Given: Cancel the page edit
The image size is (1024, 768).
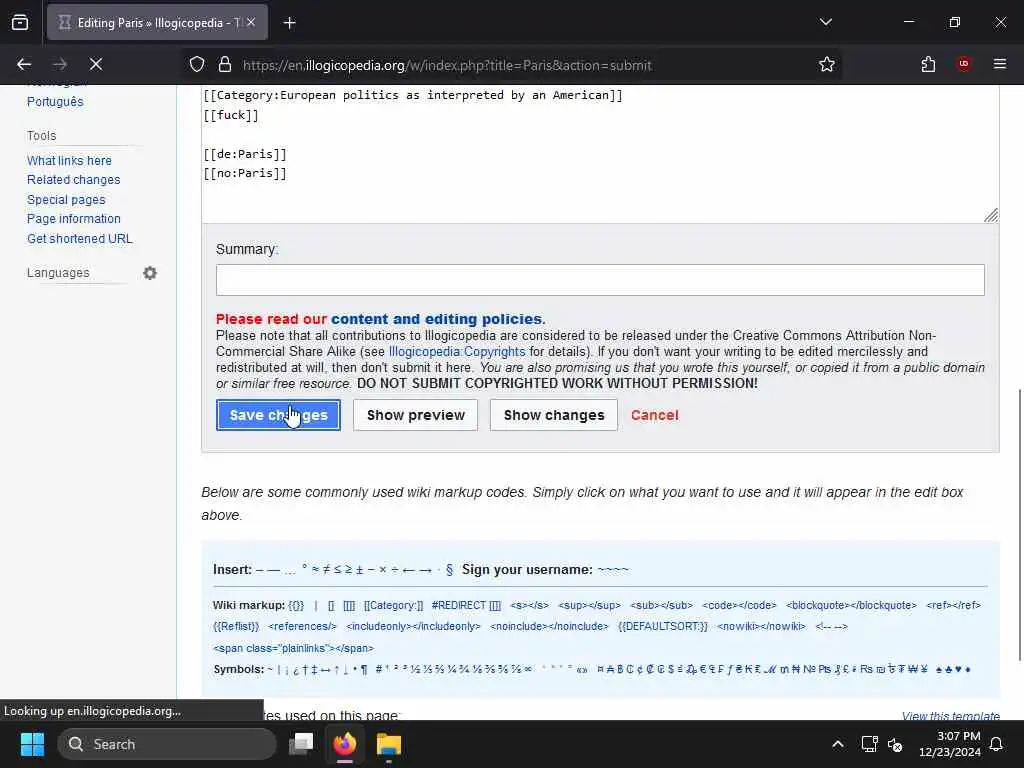Looking at the screenshot, I should pyautogui.click(x=654, y=415).
